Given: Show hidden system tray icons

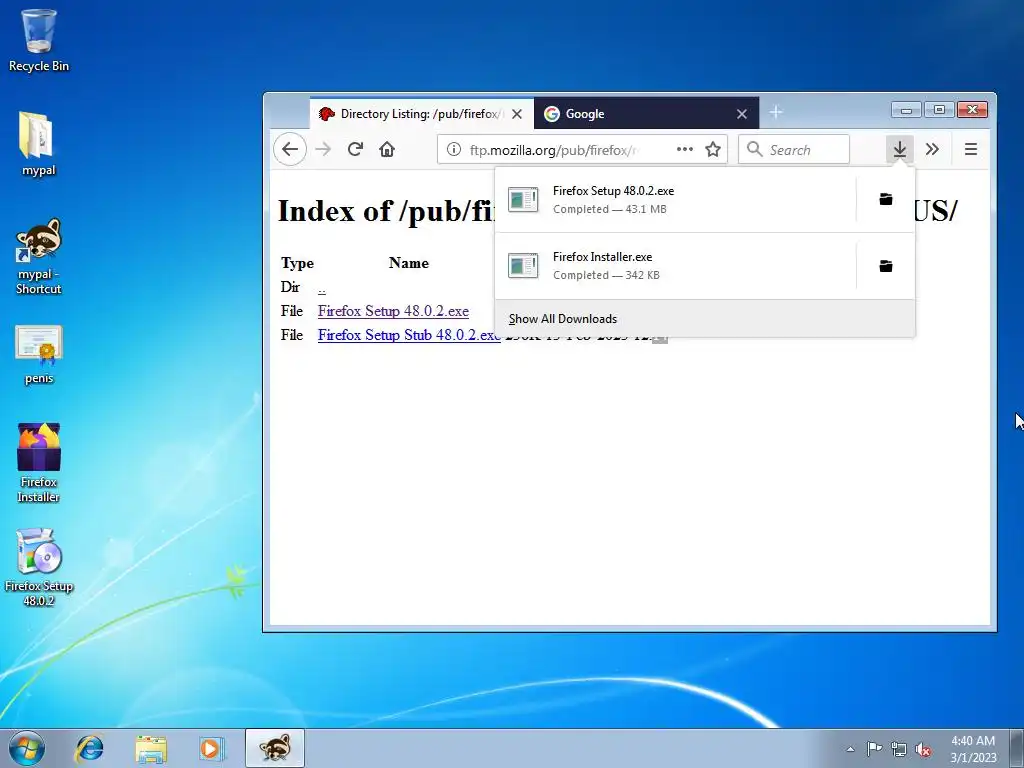Looking at the screenshot, I should 850,749.
